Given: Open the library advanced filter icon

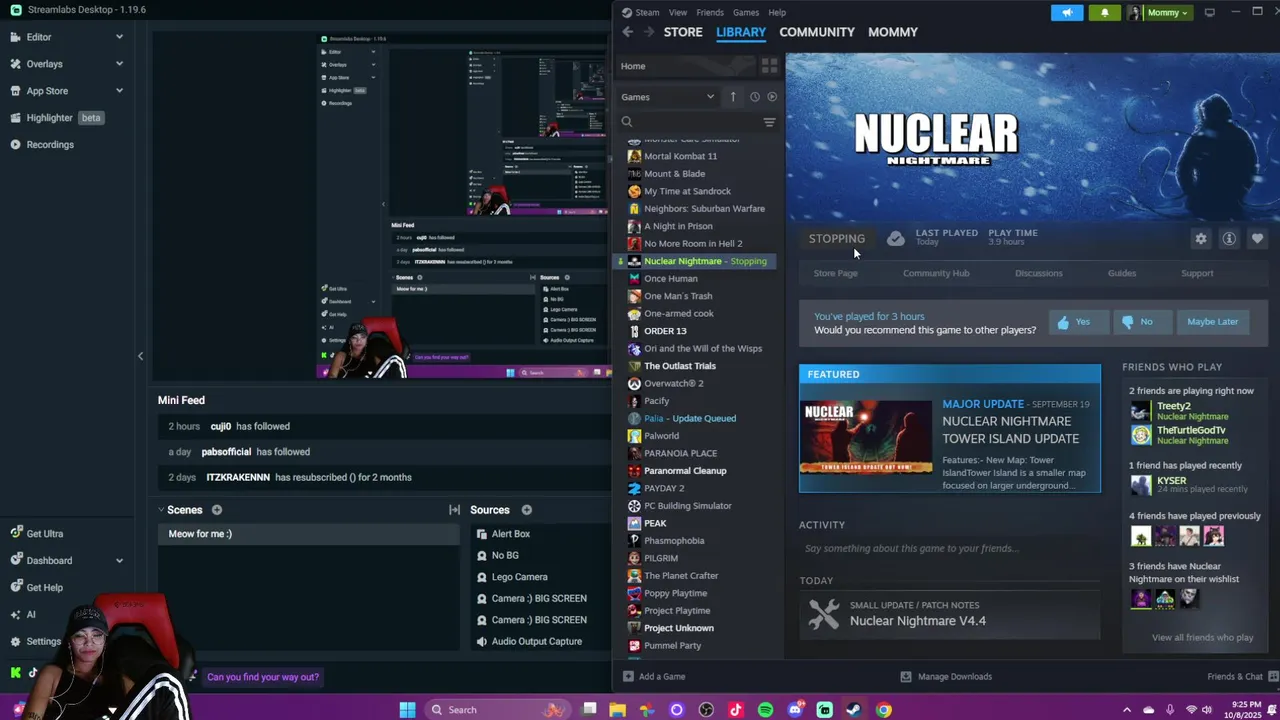Looking at the screenshot, I should click(x=769, y=122).
